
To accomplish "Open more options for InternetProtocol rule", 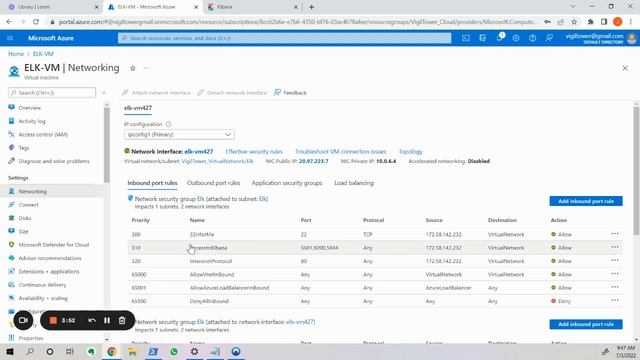I will [x=615, y=260].
